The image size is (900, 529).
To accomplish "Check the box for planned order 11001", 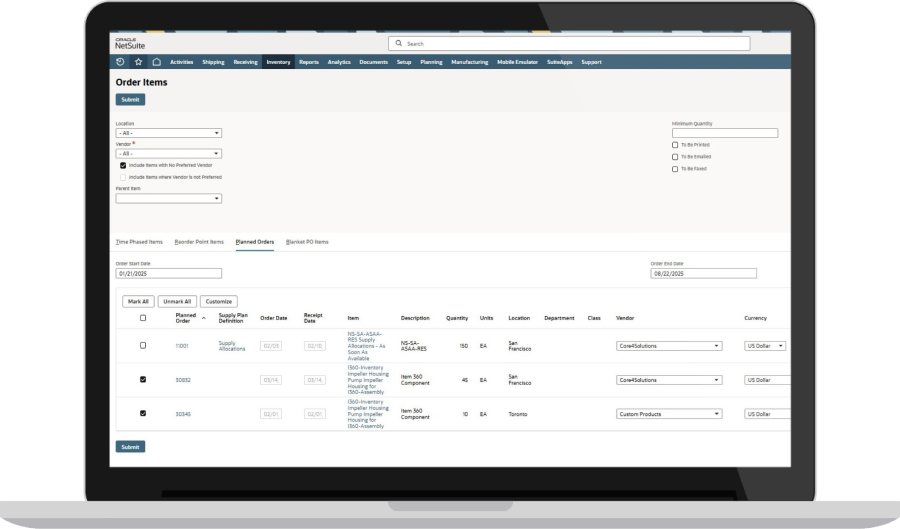I will click(x=143, y=345).
